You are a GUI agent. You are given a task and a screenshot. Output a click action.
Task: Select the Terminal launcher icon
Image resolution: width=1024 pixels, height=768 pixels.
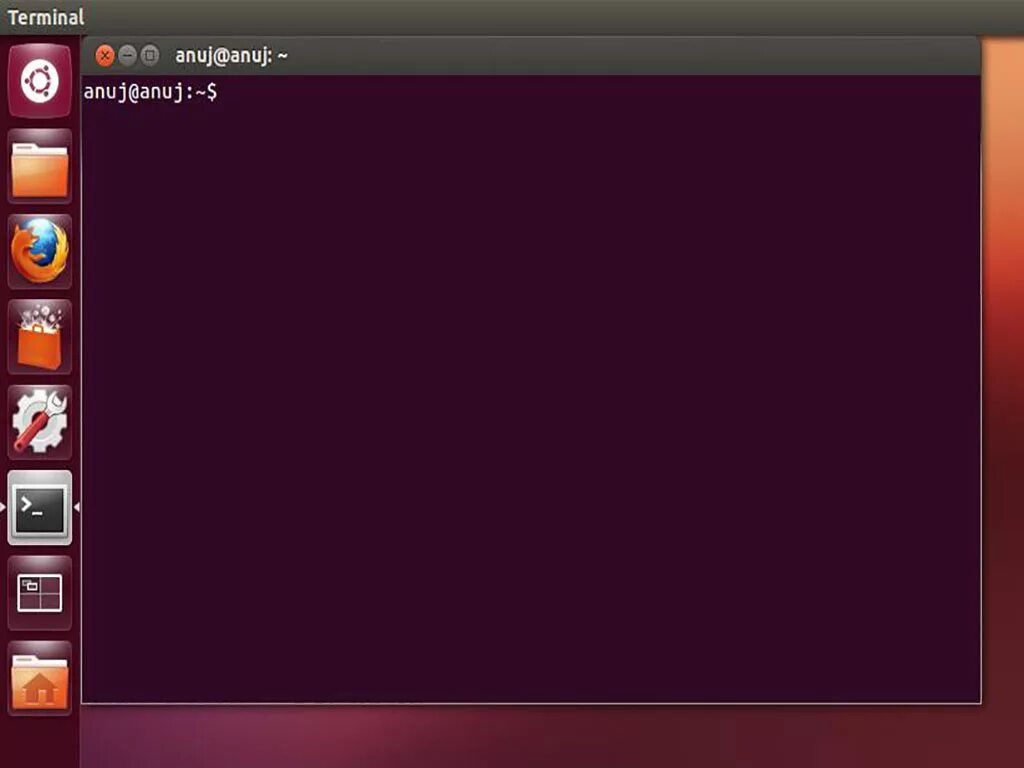click(x=40, y=507)
